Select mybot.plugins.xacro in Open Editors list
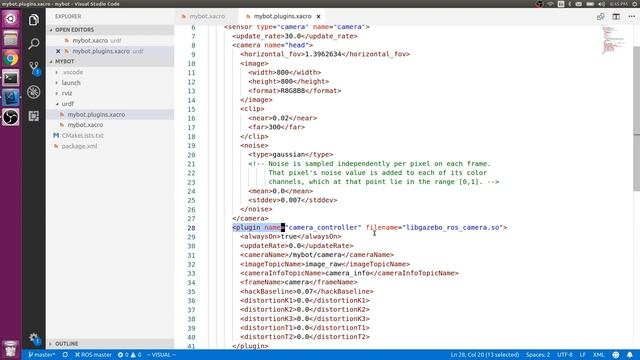 110,51
